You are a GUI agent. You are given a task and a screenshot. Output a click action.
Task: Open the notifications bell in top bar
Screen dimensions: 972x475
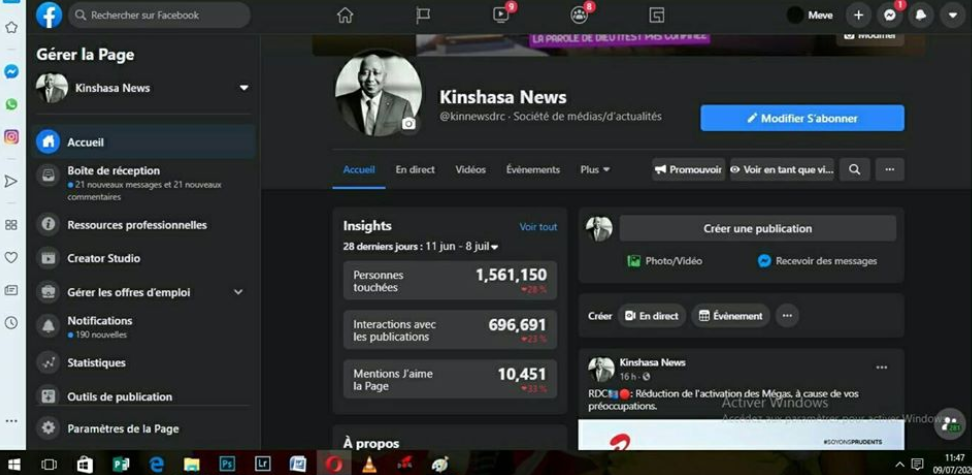tap(921, 16)
